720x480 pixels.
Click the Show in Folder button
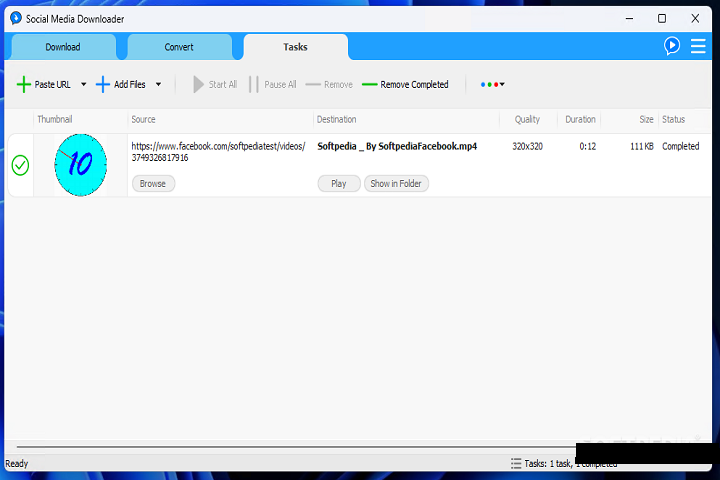click(396, 184)
